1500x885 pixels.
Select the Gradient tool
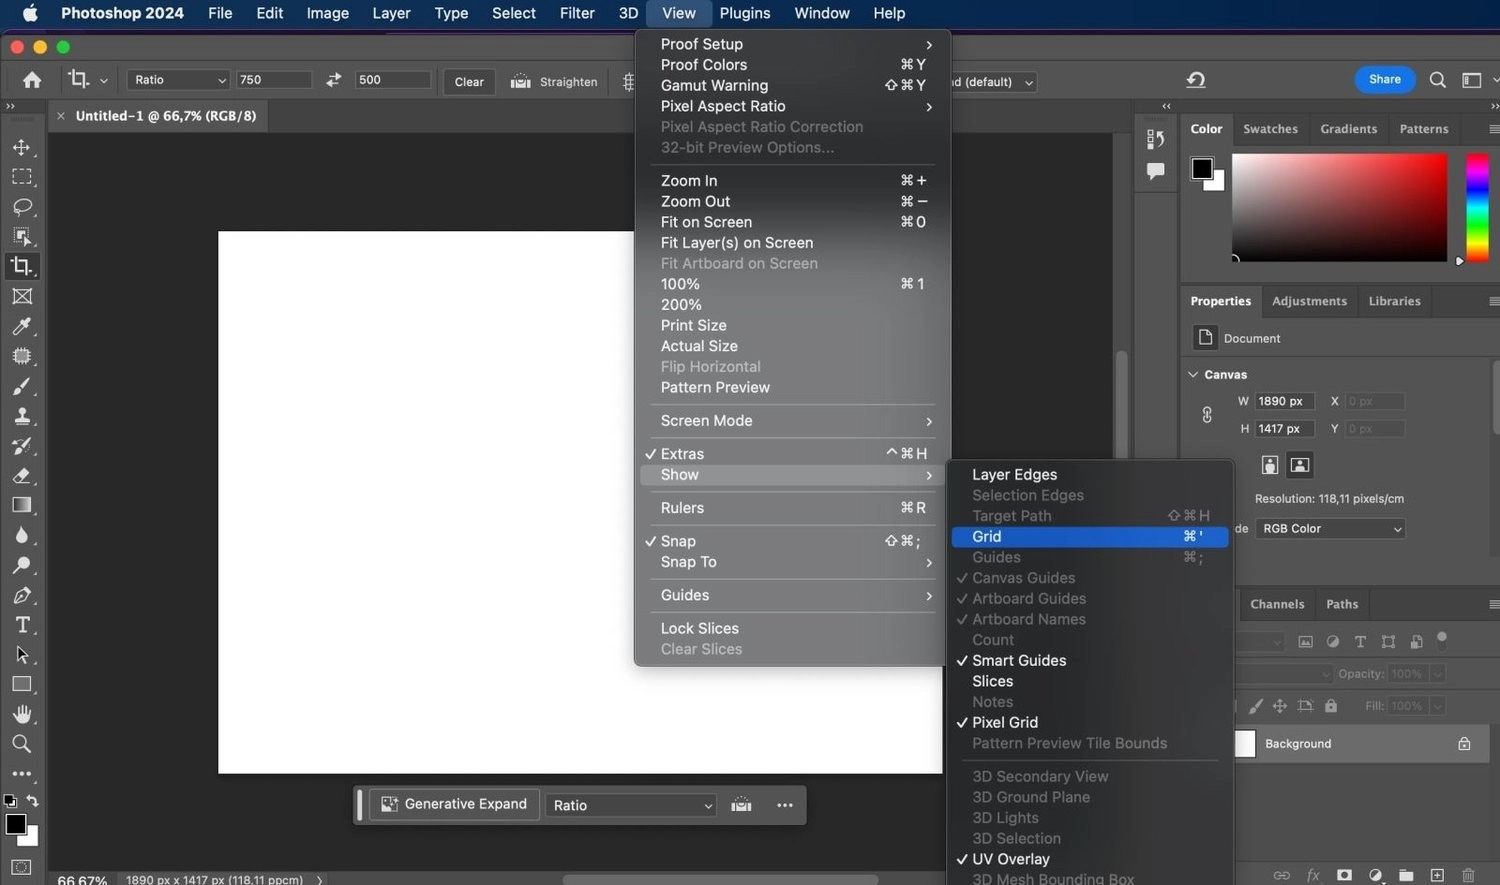[21, 505]
